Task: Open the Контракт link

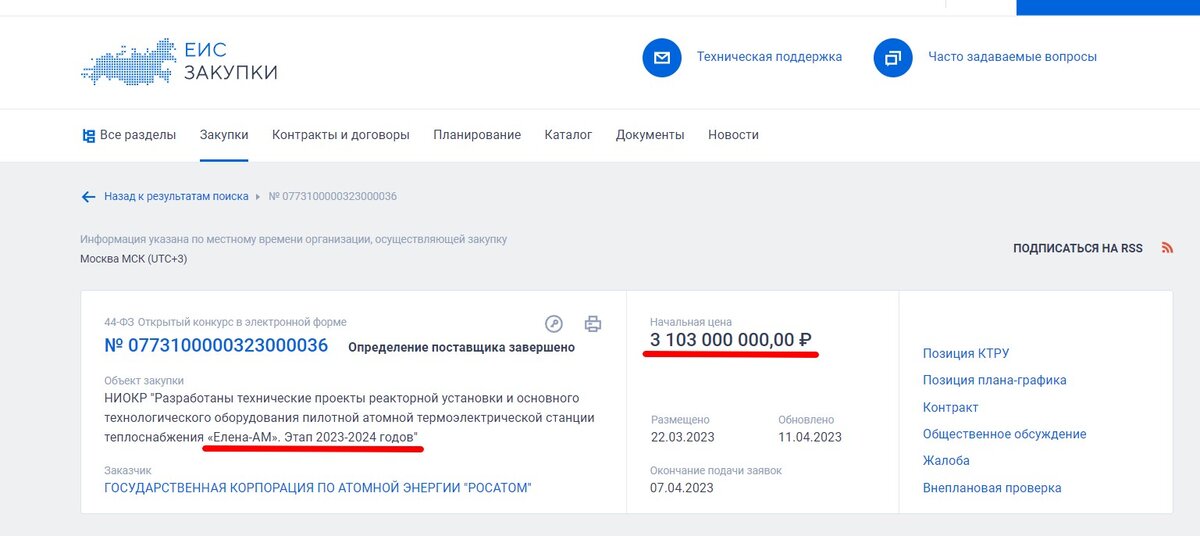Action: click(x=950, y=407)
